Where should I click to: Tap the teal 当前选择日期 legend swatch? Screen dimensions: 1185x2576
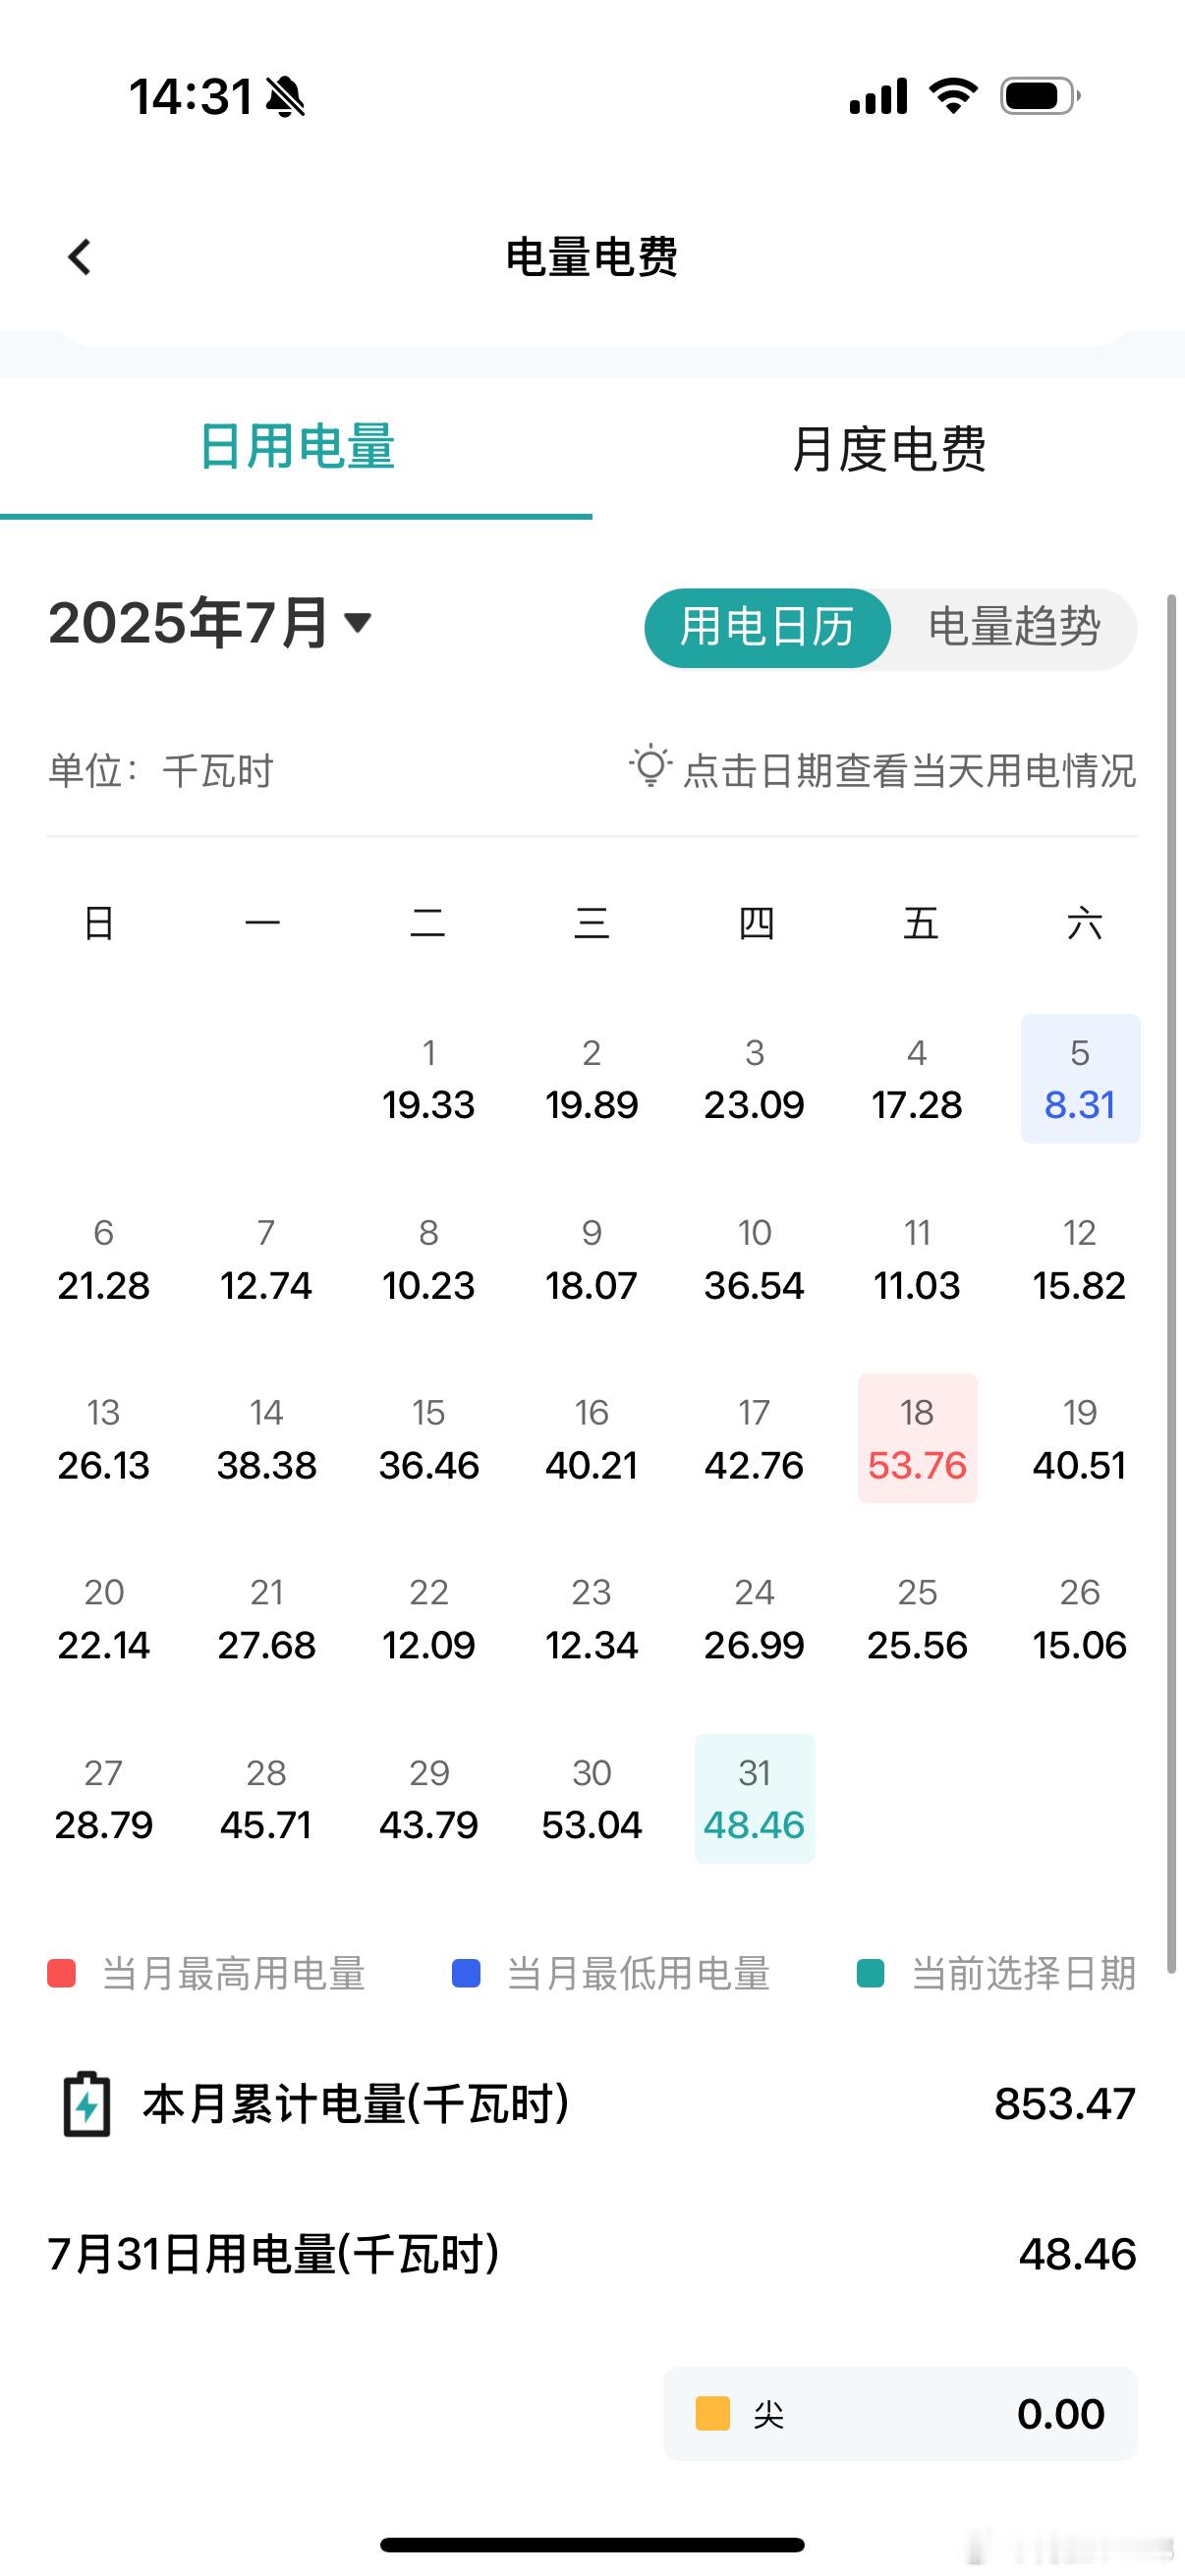coord(871,1974)
